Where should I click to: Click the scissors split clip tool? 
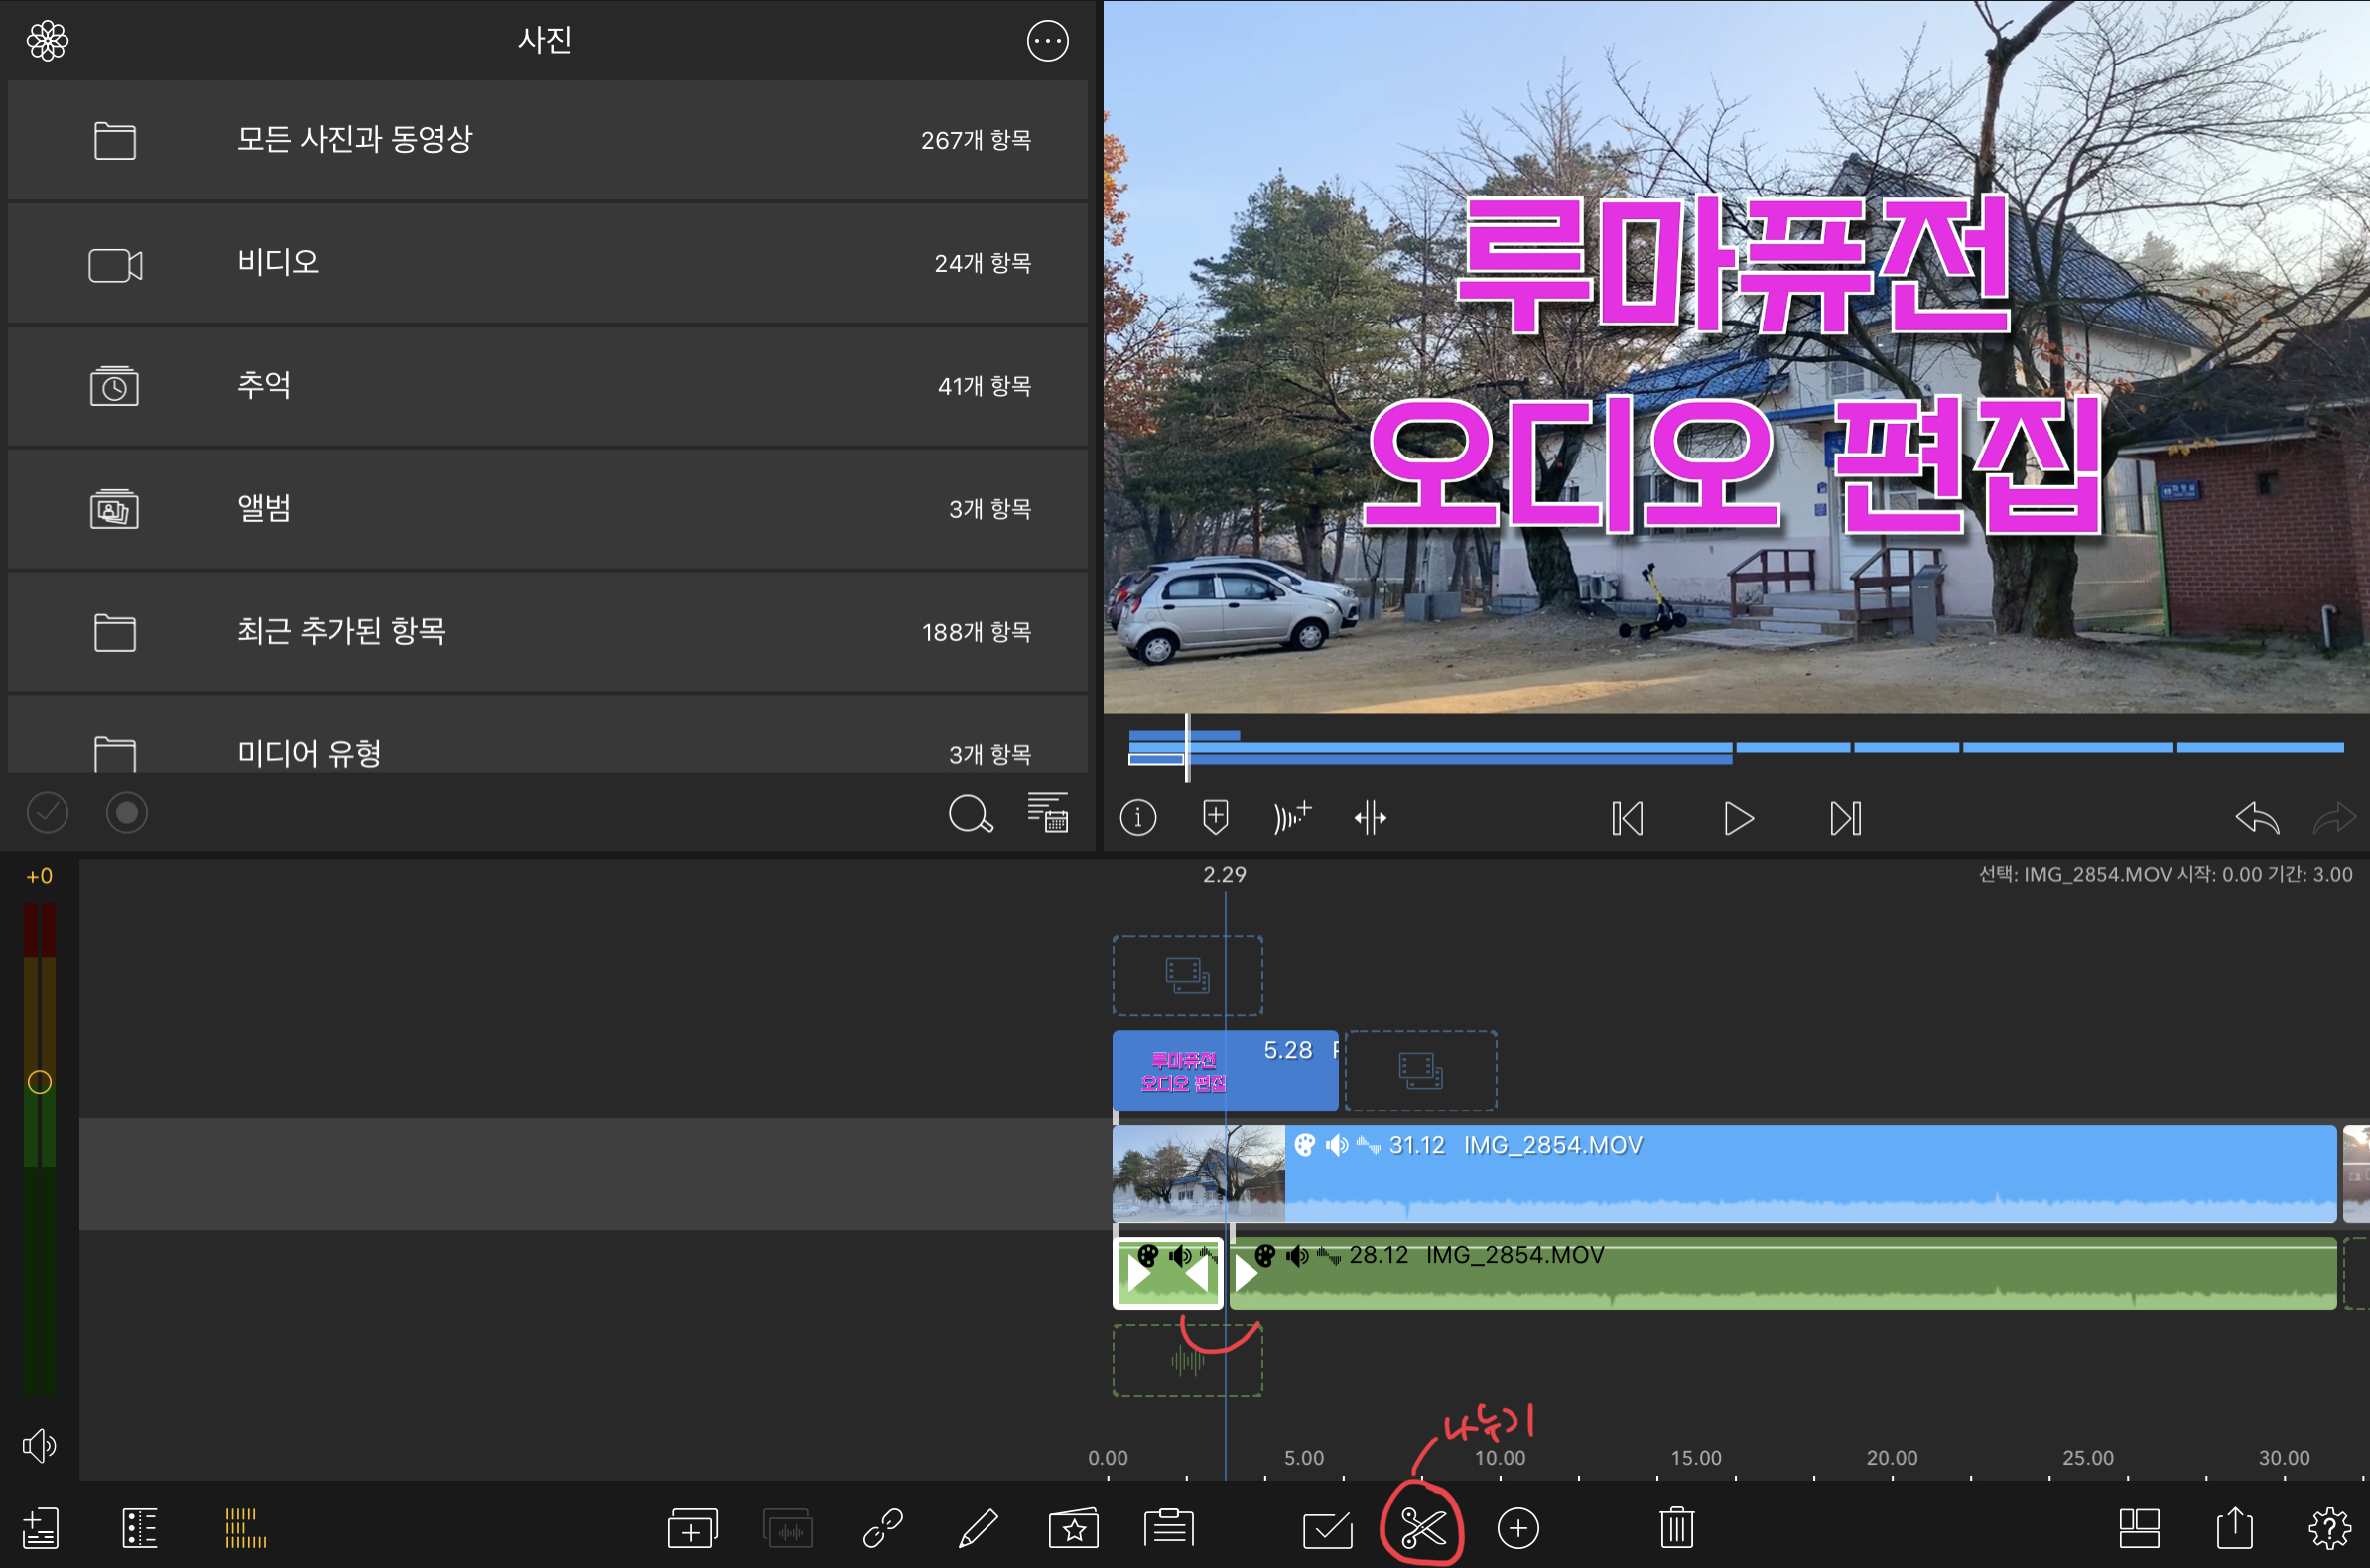coord(1423,1528)
